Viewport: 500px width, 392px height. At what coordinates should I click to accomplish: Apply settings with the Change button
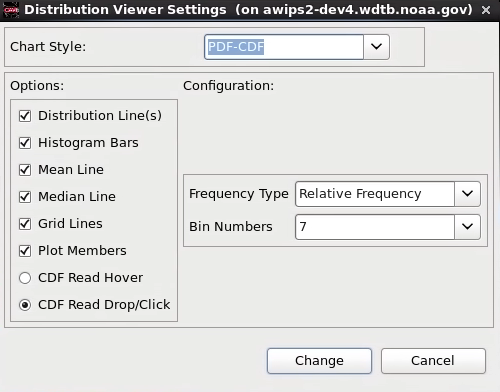tap(319, 361)
